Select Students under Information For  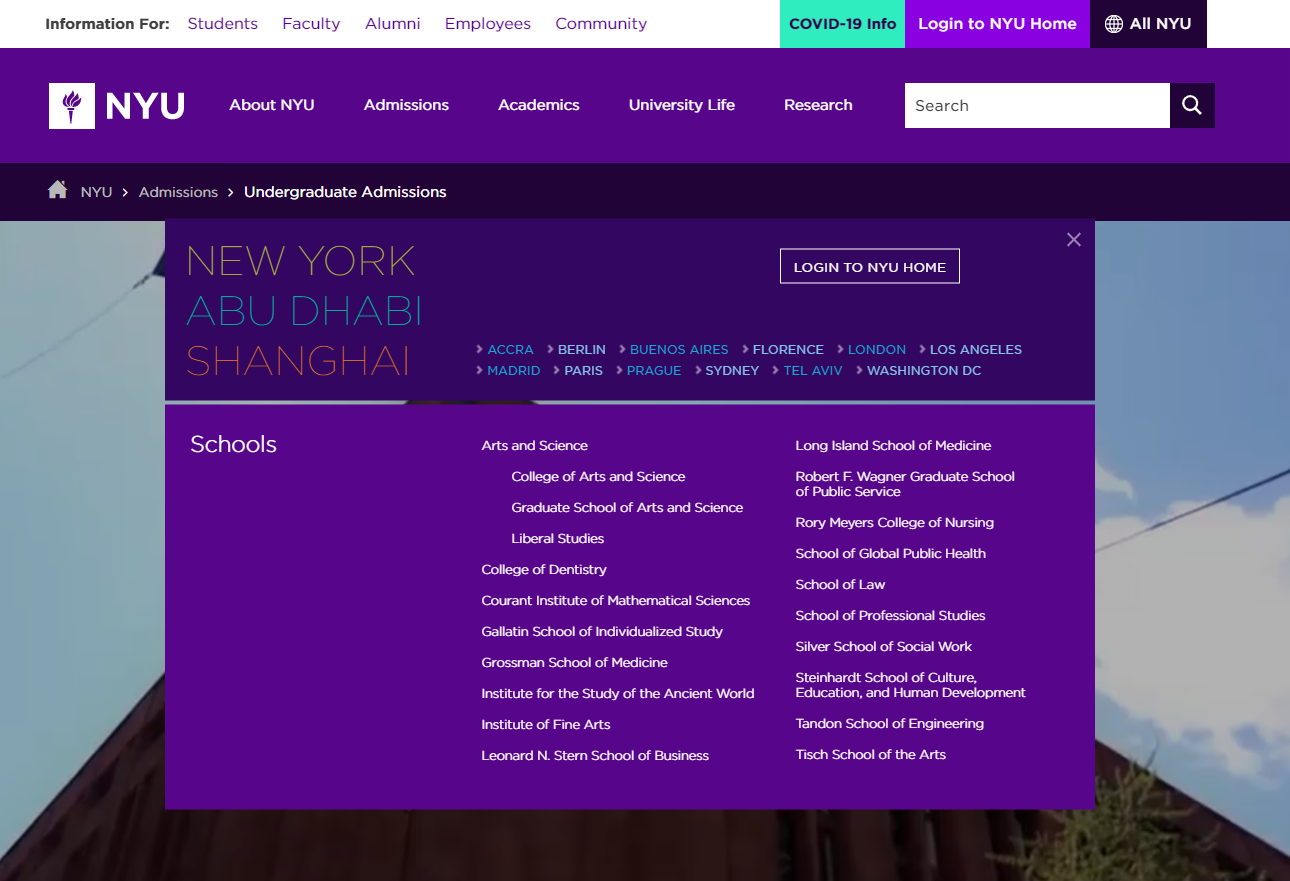223,24
